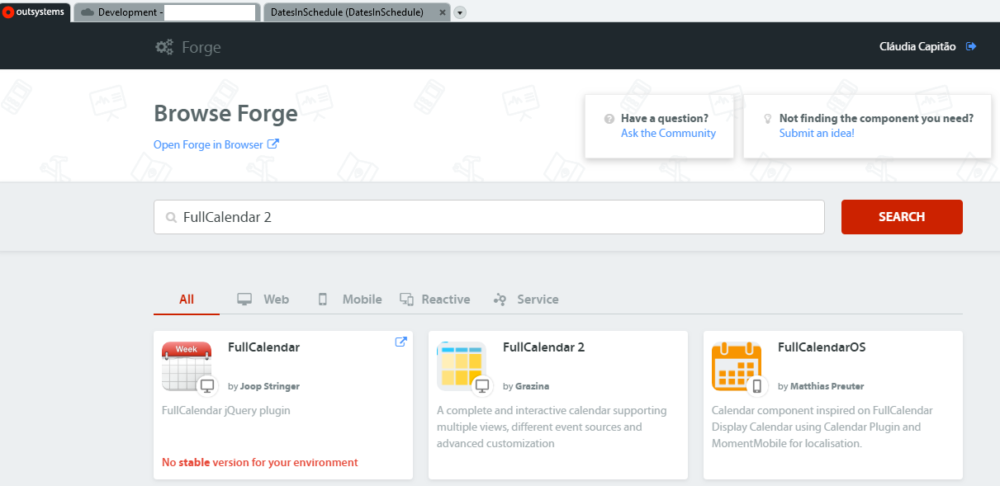This screenshot has width=1000, height=486.
Task: Click external link icon beside Open Forge
Action: tap(273, 144)
